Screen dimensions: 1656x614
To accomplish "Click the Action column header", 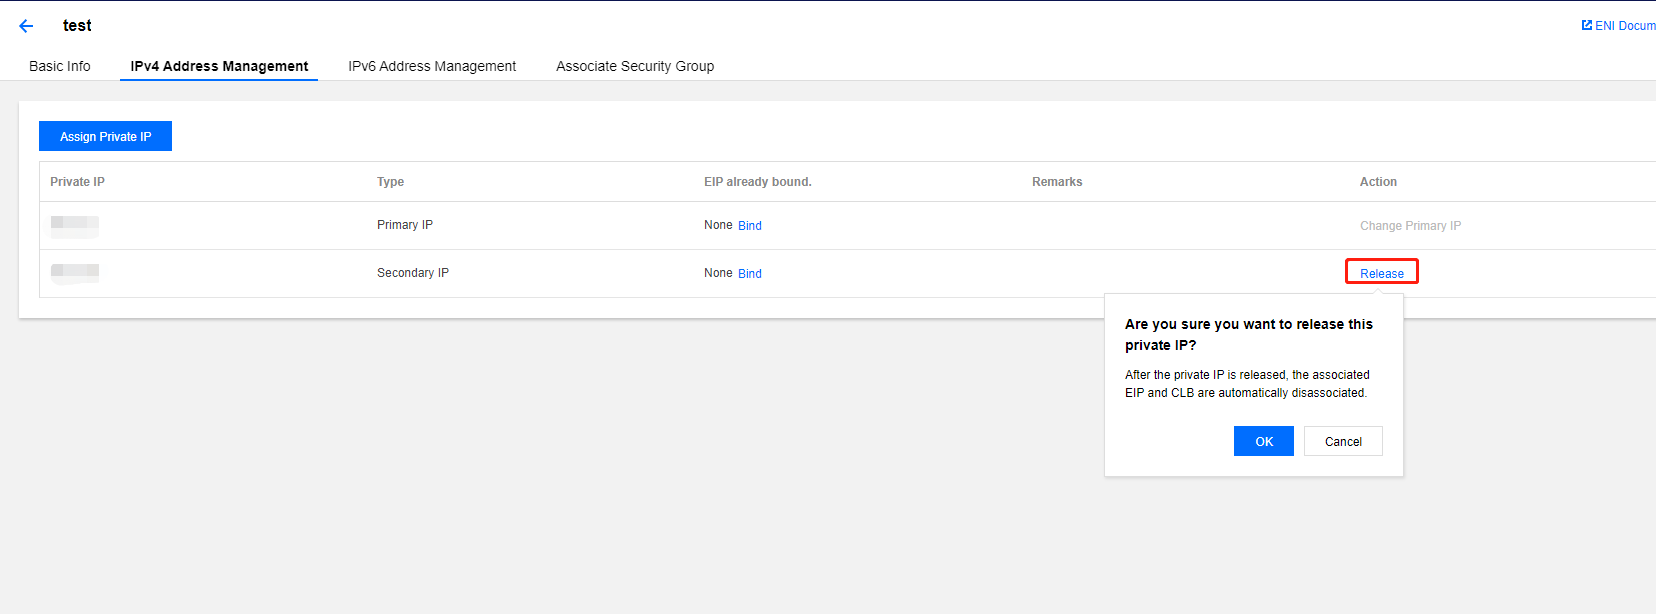I will [x=1378, y=182].
